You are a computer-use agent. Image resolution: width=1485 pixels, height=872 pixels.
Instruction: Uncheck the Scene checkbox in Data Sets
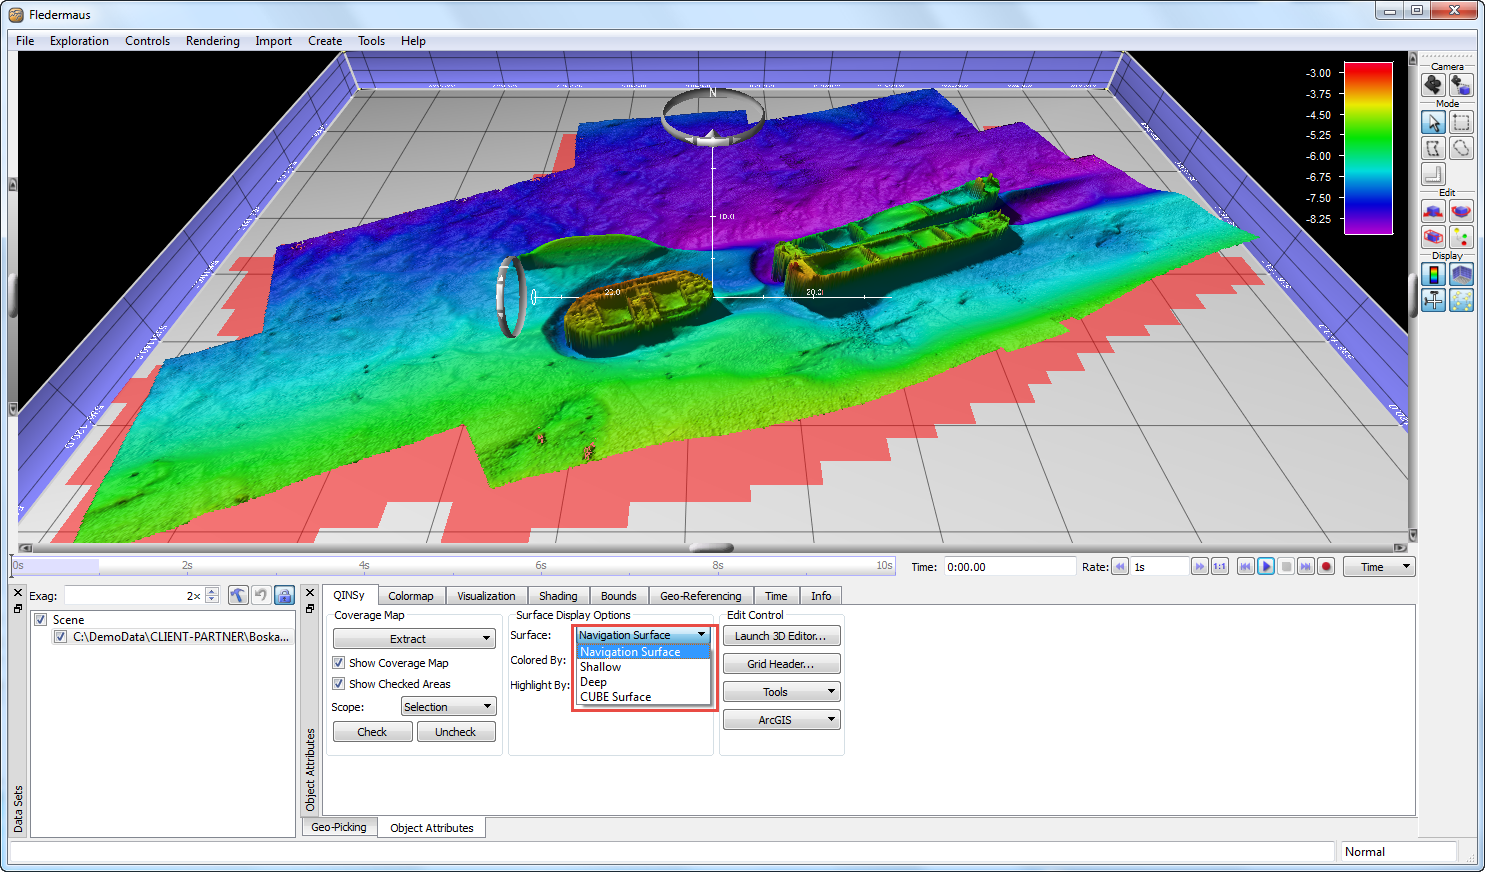click(x=41, y=620)
